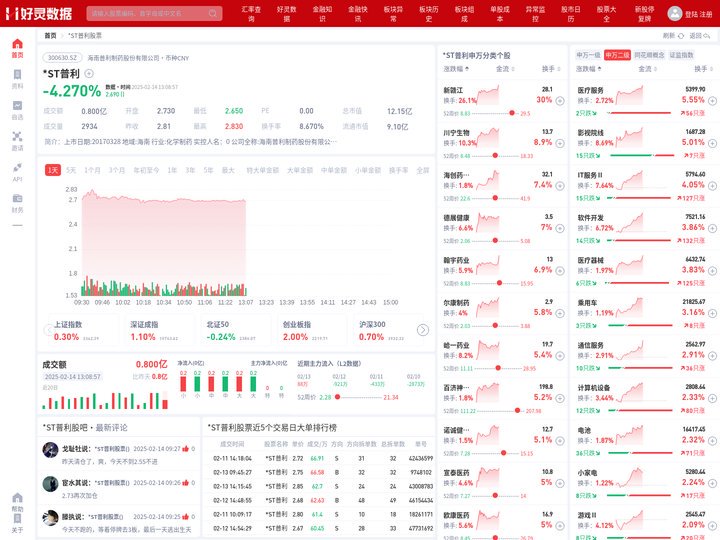Sort sector list by 涨跌幅
Image resolution: width=720 pixels, height=540 pixels.
coord(589,69)
